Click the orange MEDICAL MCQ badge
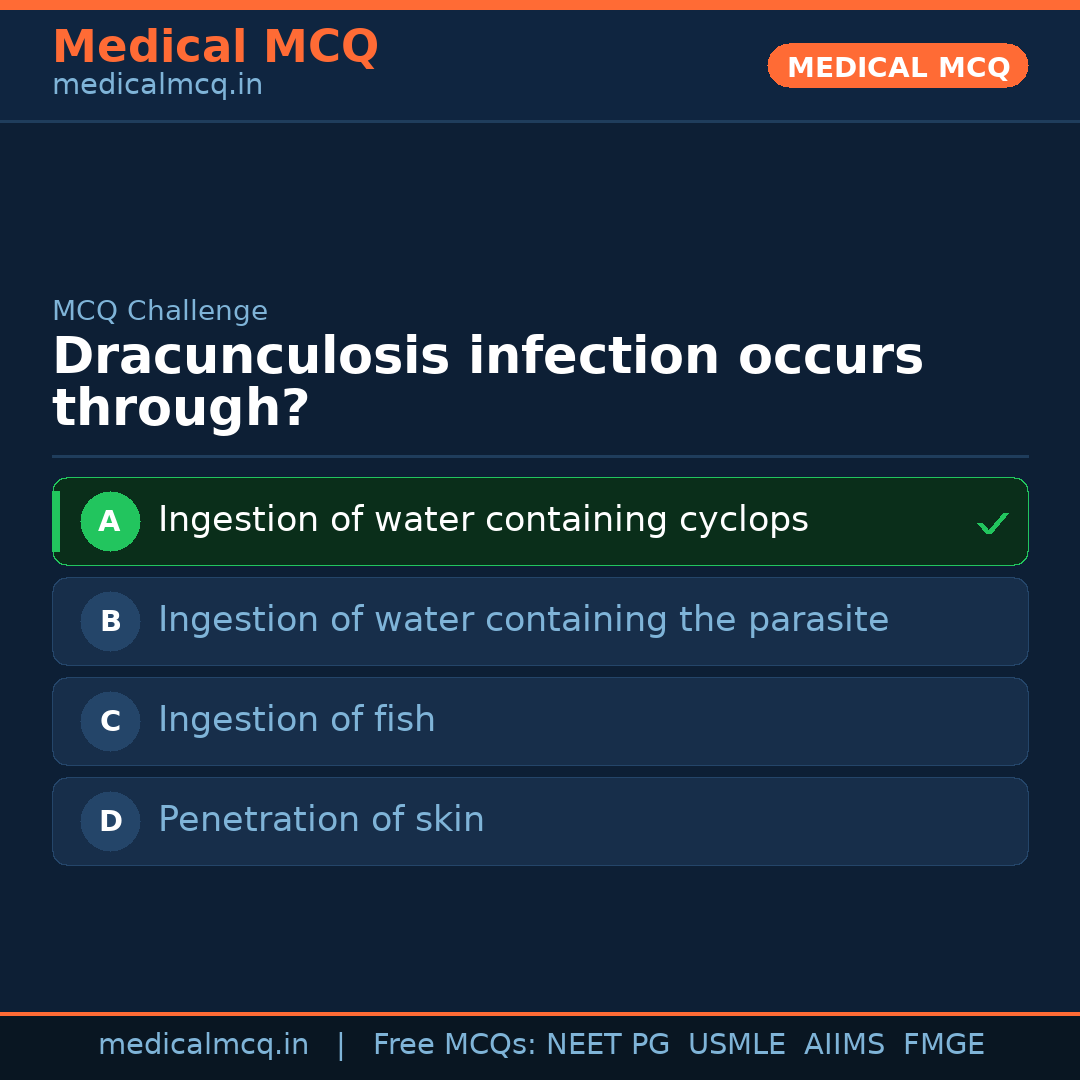 pyautogui.click(x=897, y=66)
